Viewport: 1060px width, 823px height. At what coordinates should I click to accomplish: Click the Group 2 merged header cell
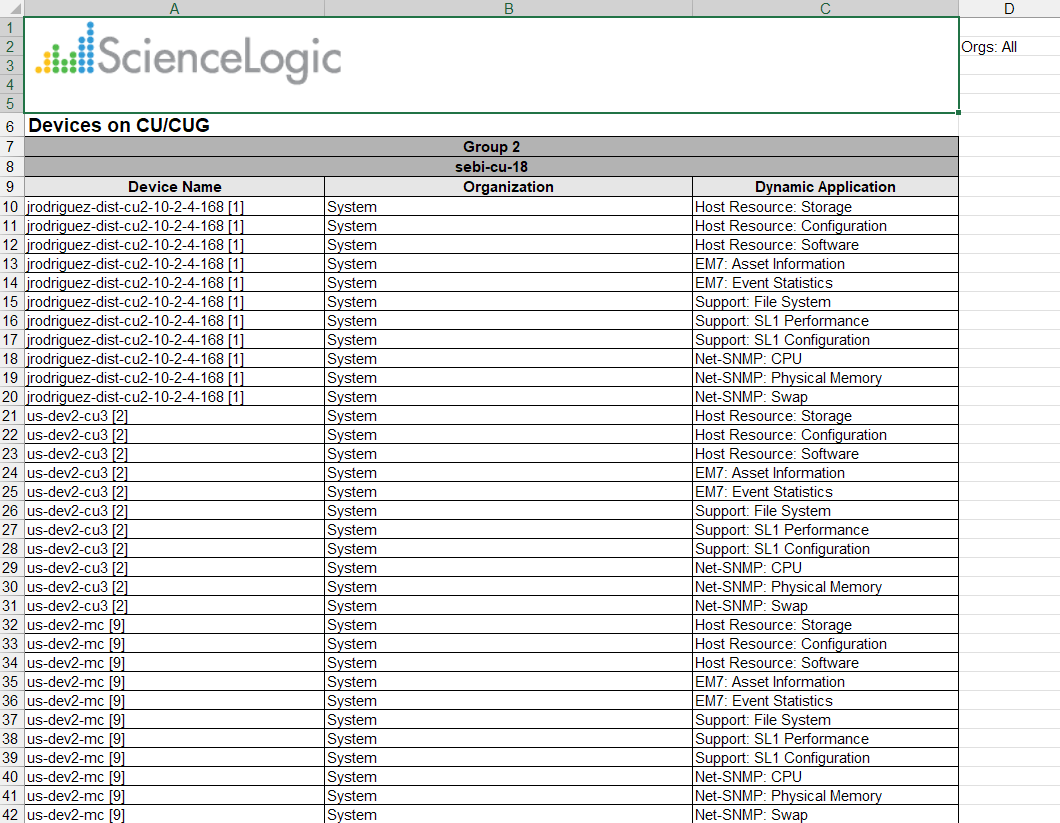(x=491, y=147)
